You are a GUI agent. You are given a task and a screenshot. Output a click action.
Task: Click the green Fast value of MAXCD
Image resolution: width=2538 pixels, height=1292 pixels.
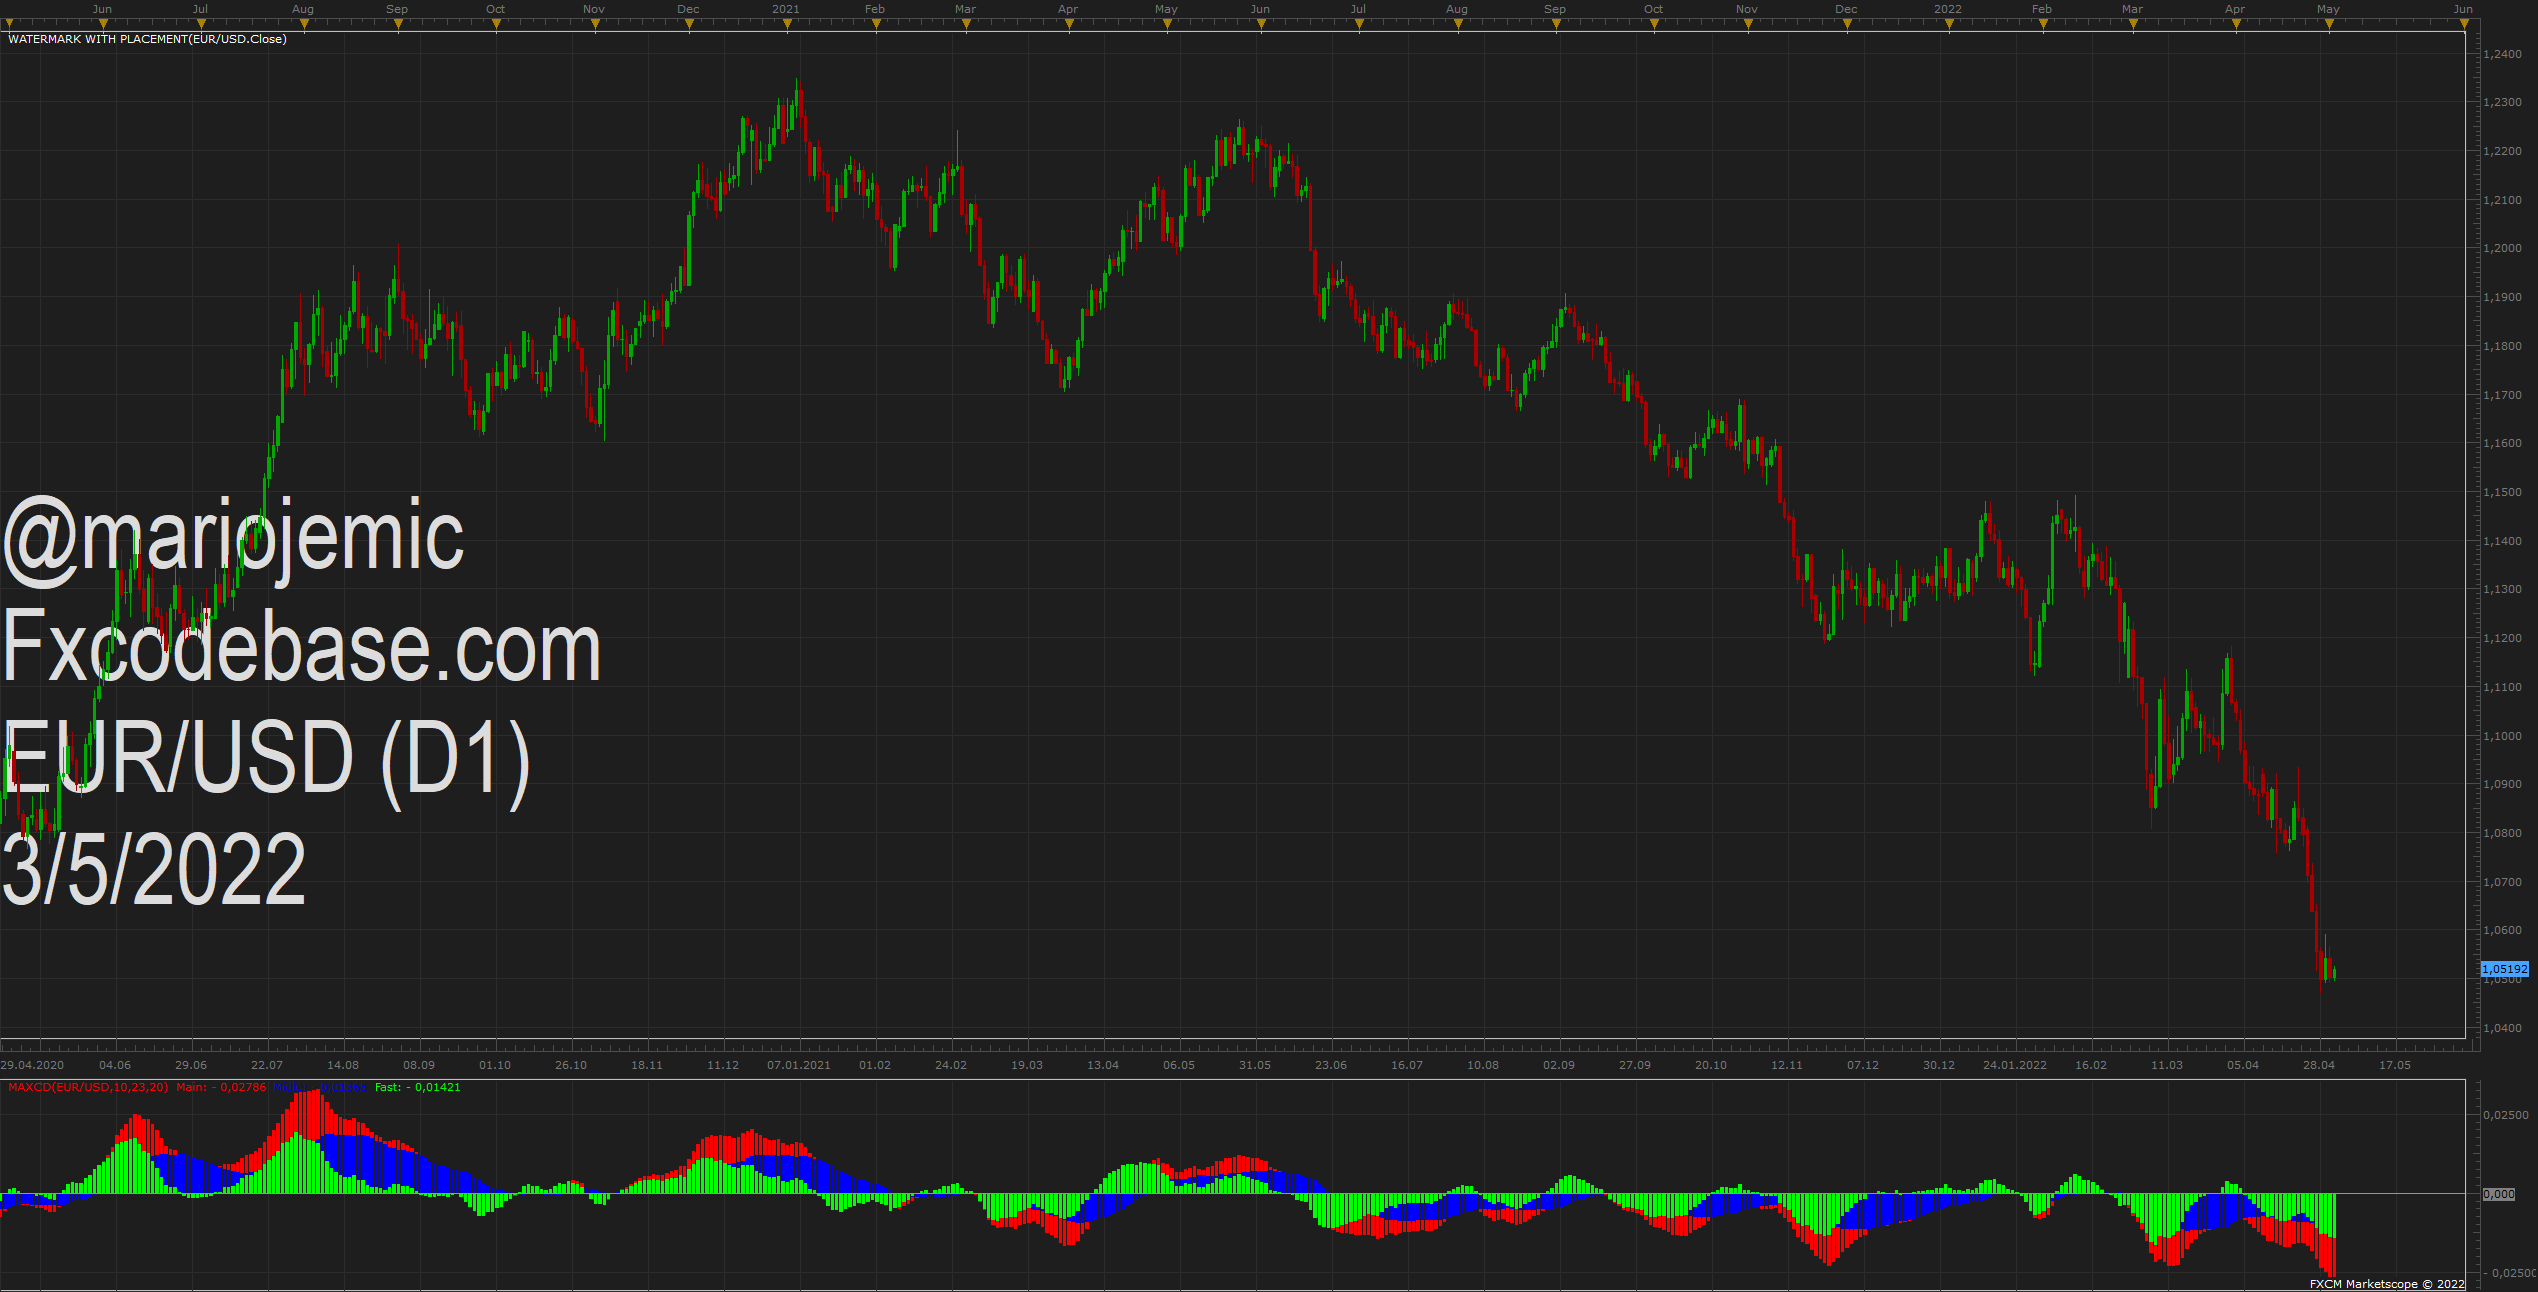tap(418, 1087)
